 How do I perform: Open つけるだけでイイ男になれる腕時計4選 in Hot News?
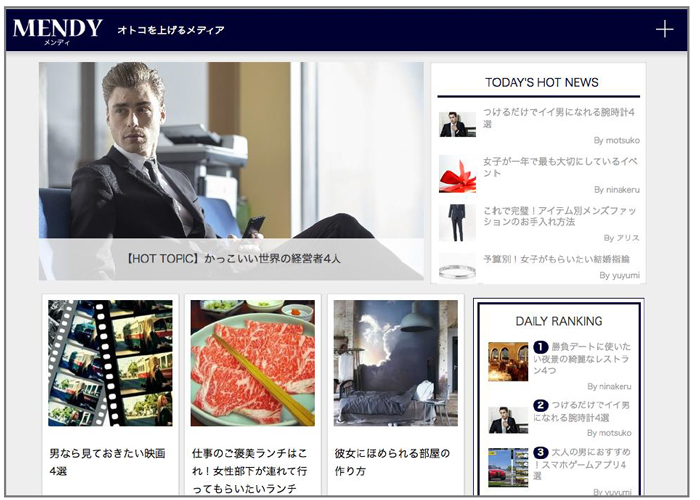pos(559,118)
